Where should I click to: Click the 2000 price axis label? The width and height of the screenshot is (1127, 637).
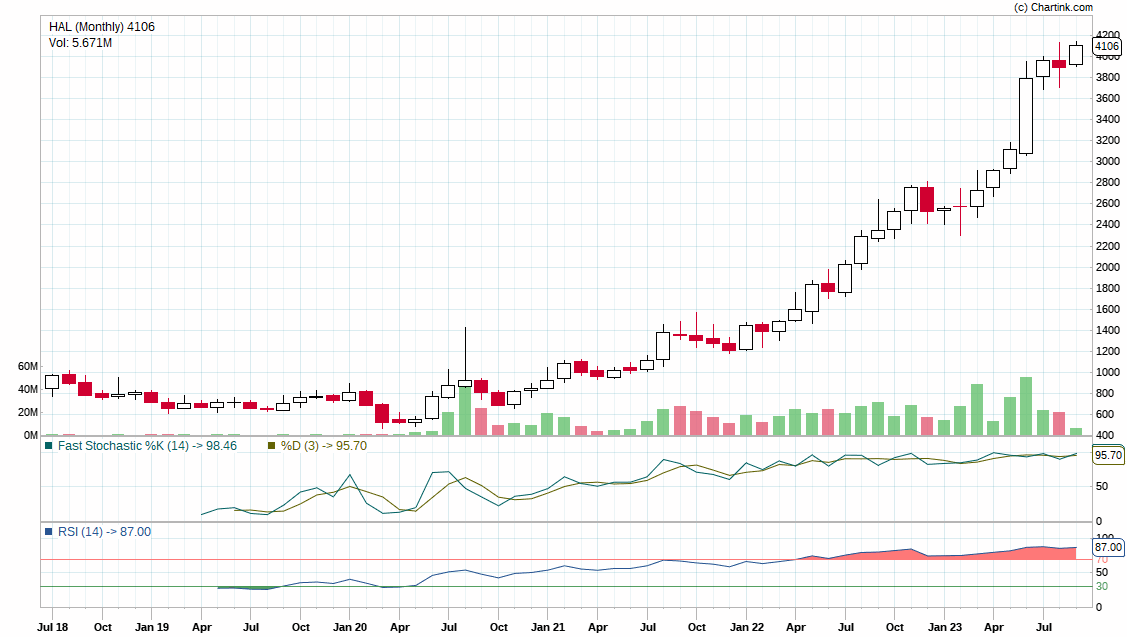[x=1108, y=267]
